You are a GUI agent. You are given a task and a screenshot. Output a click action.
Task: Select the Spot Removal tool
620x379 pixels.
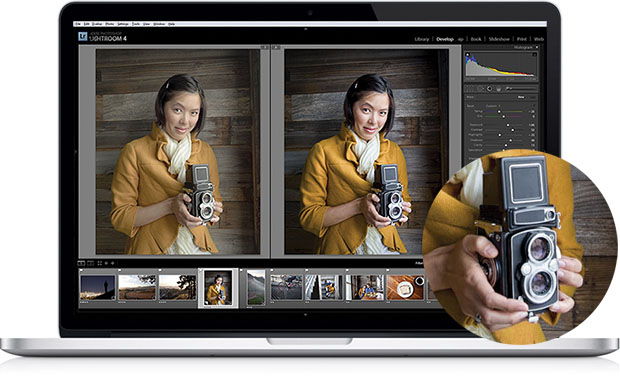pos(482,89)
